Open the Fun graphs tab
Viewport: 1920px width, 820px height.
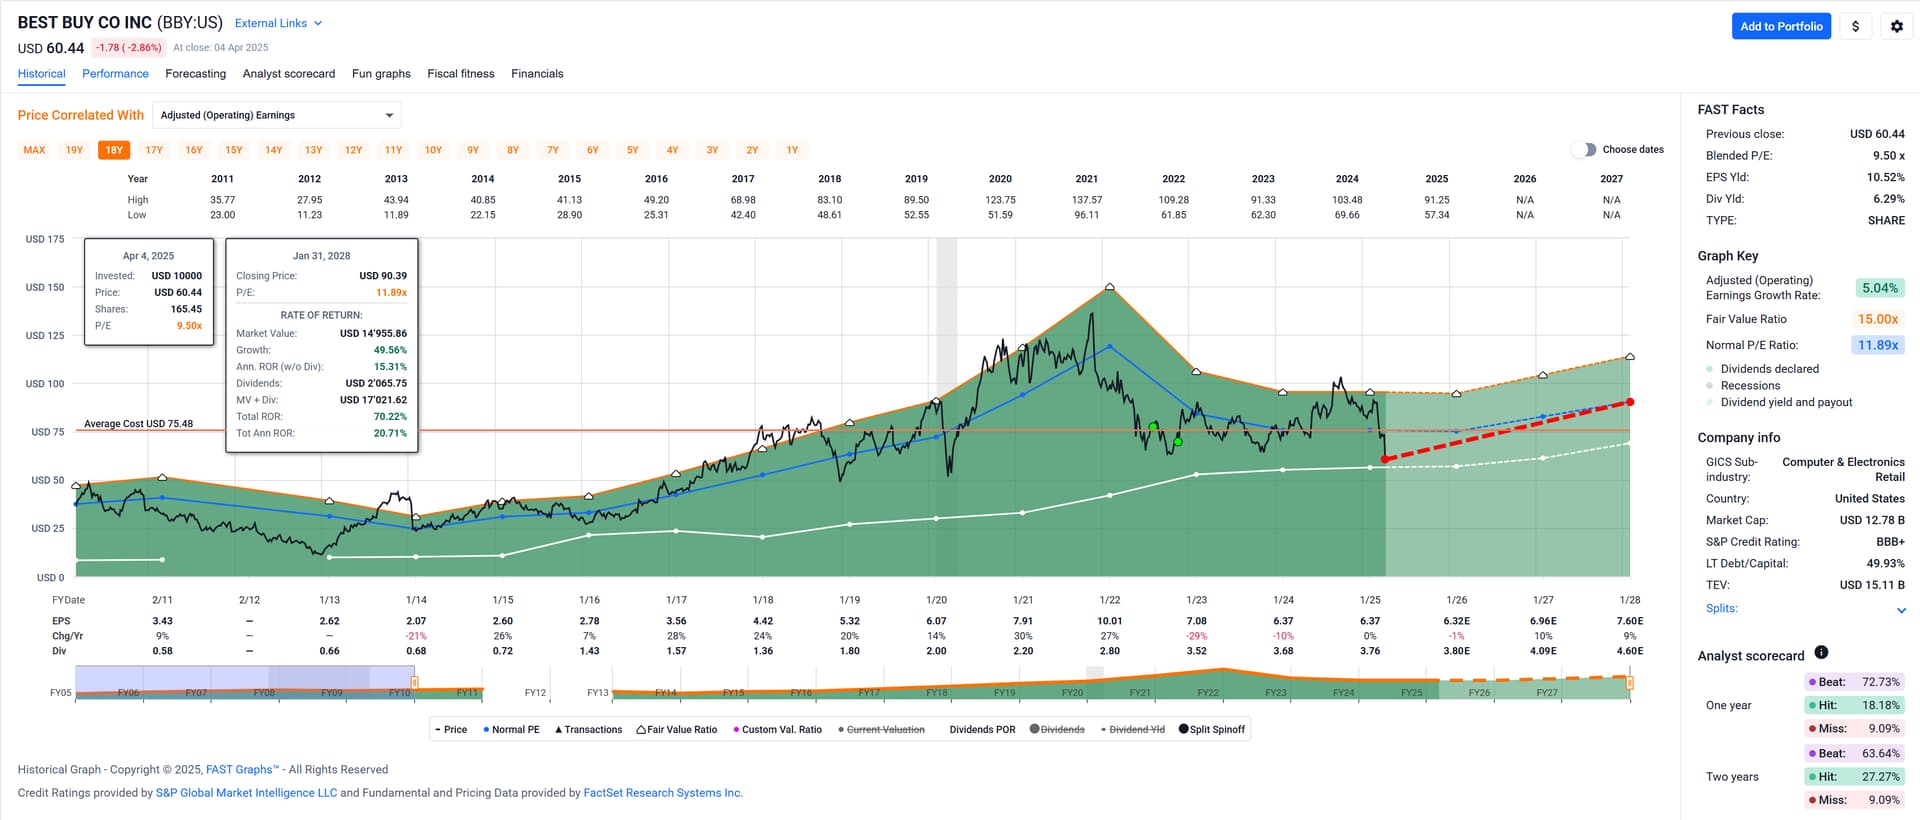point(381,74)
